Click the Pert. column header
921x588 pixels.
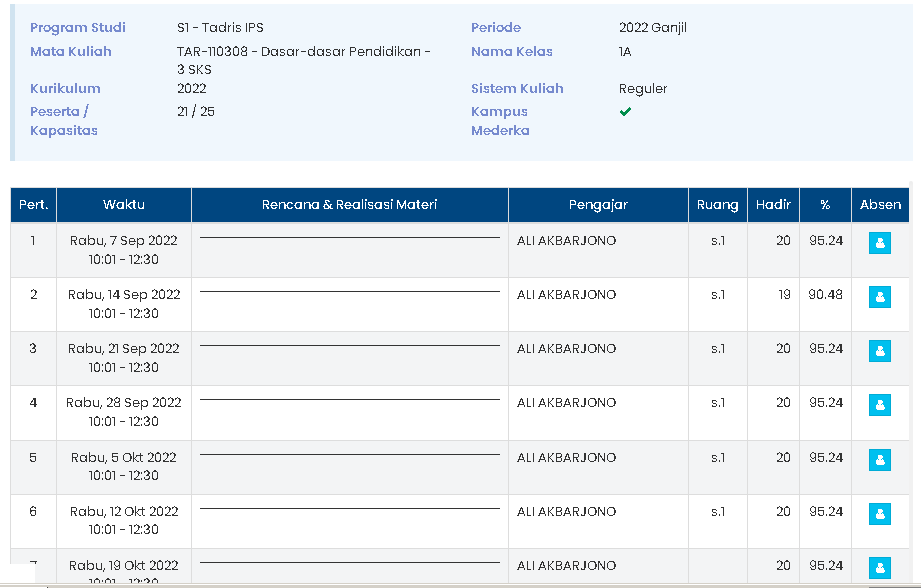point(33,205)
